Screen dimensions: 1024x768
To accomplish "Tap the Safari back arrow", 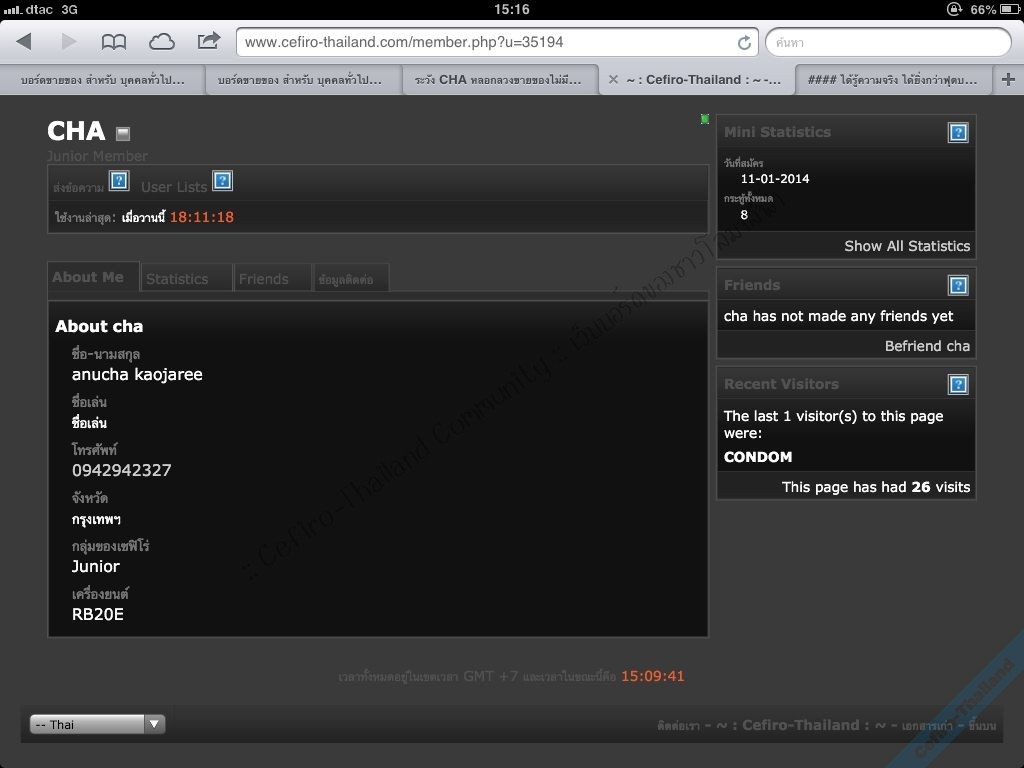I will point(24,42).
